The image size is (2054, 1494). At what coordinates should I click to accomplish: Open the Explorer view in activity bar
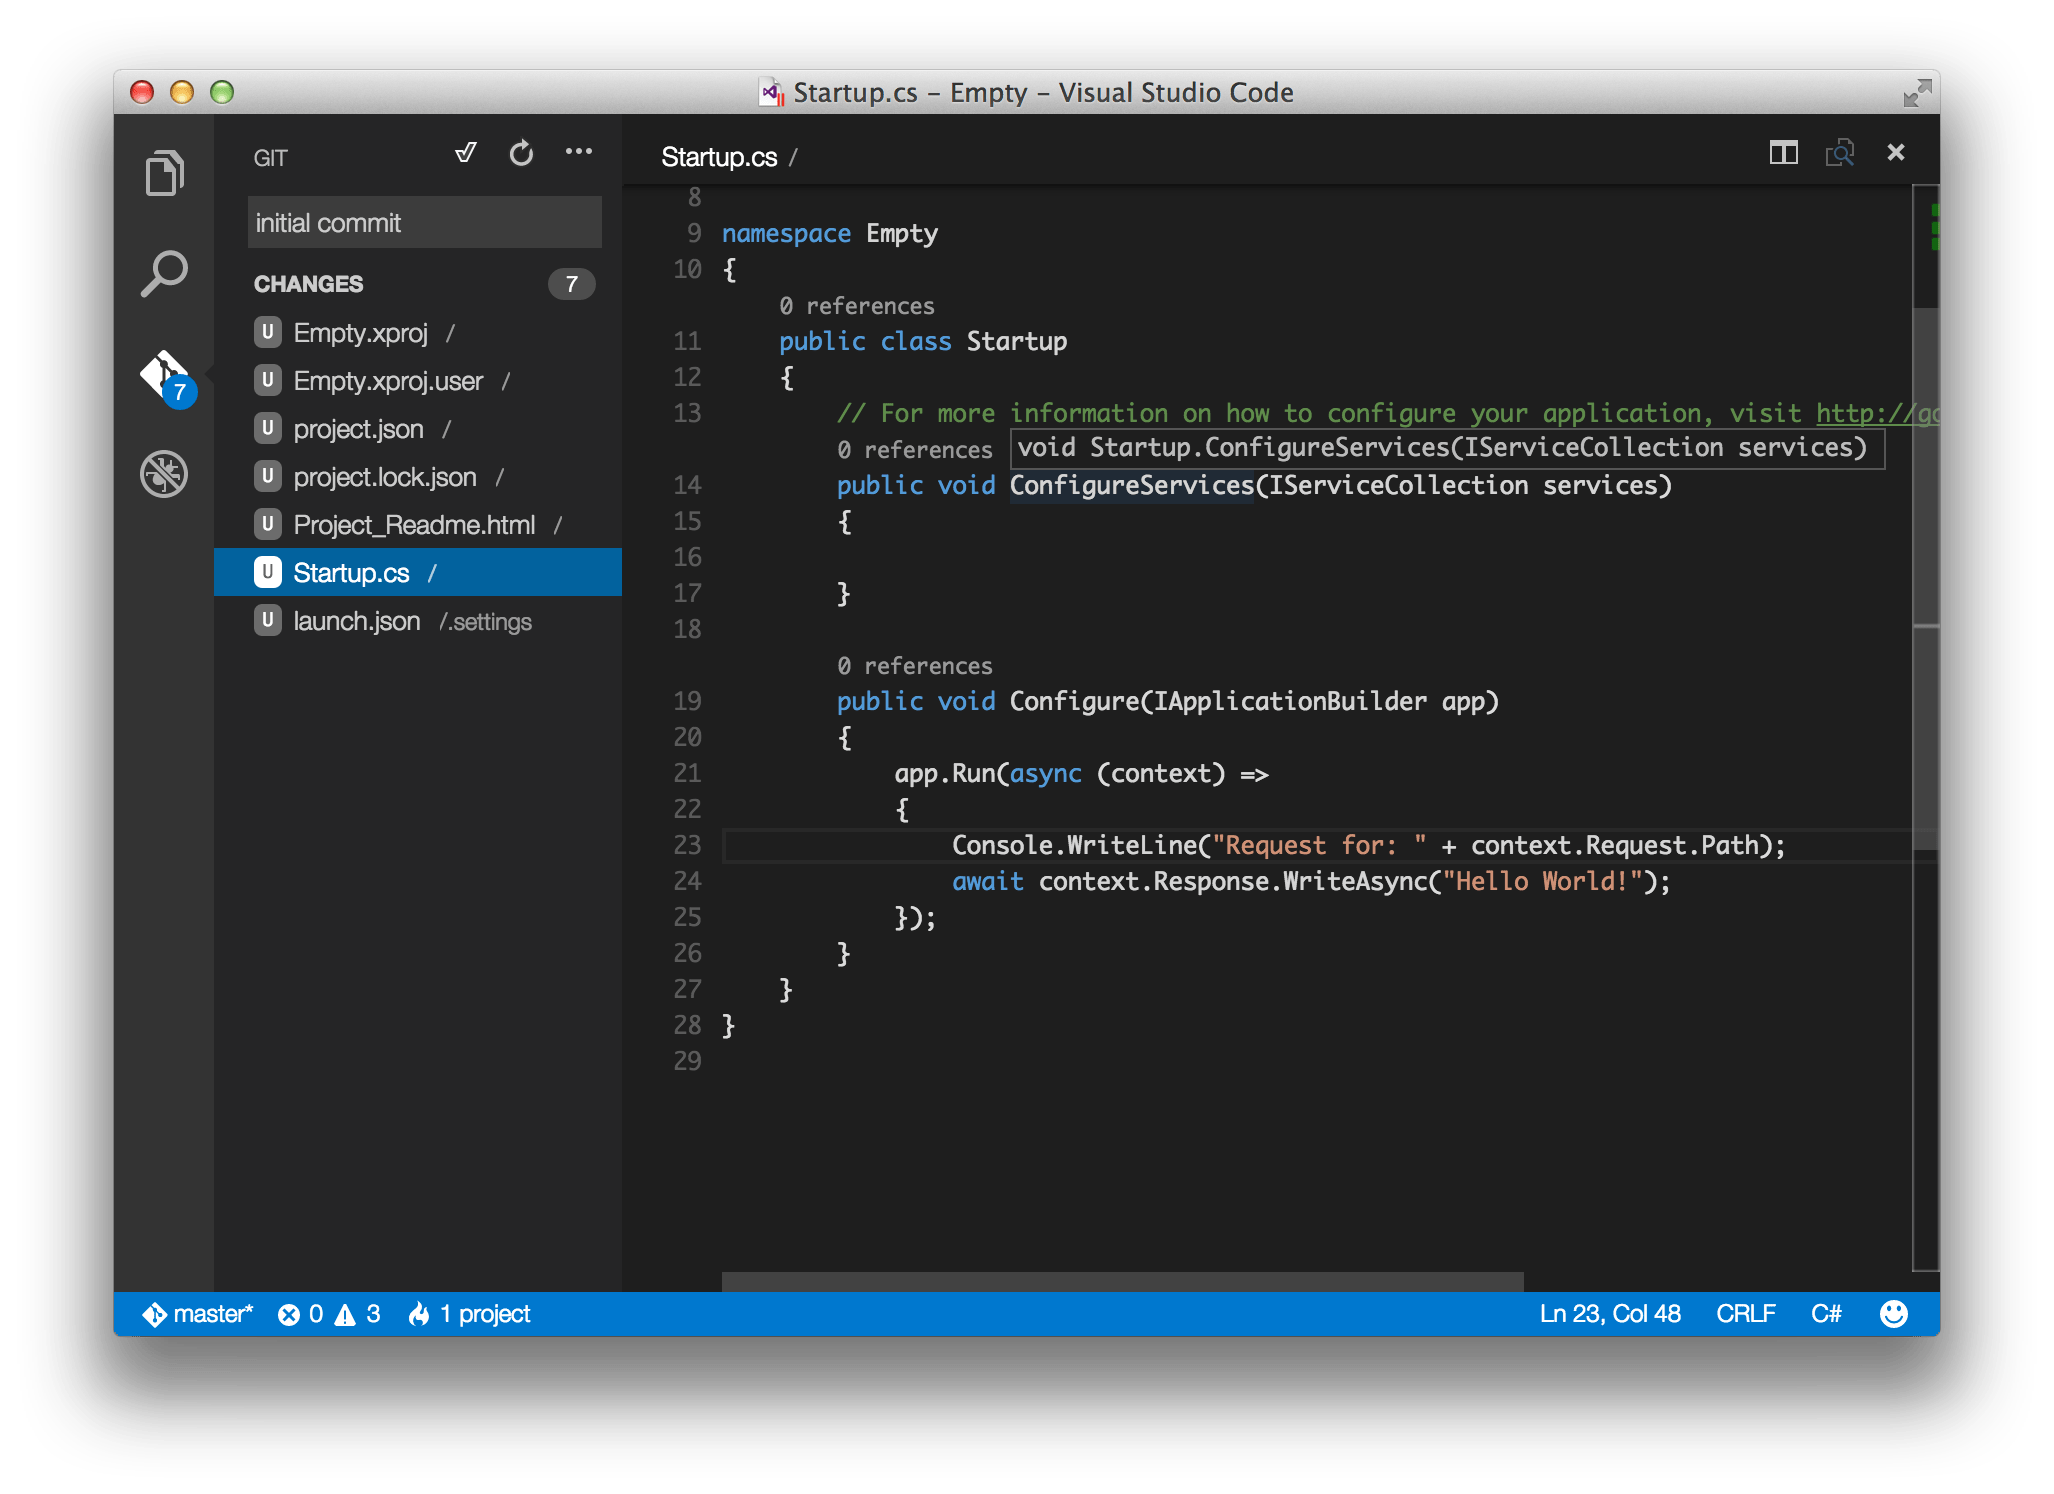point(164,173)
